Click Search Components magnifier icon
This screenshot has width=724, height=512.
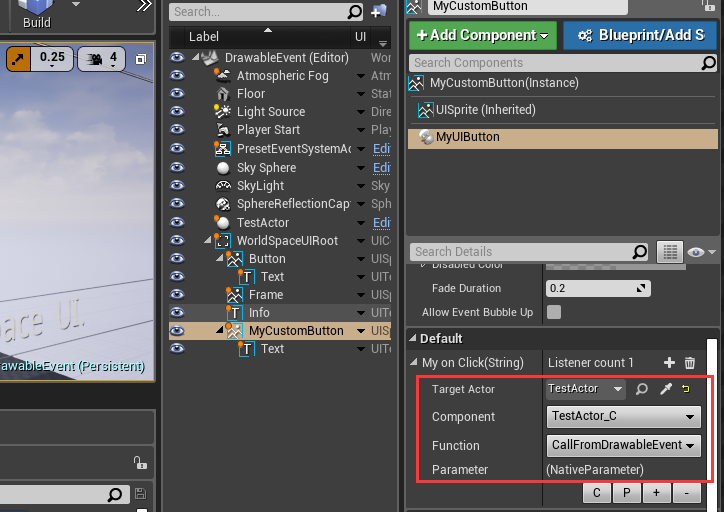pos(708,62)
